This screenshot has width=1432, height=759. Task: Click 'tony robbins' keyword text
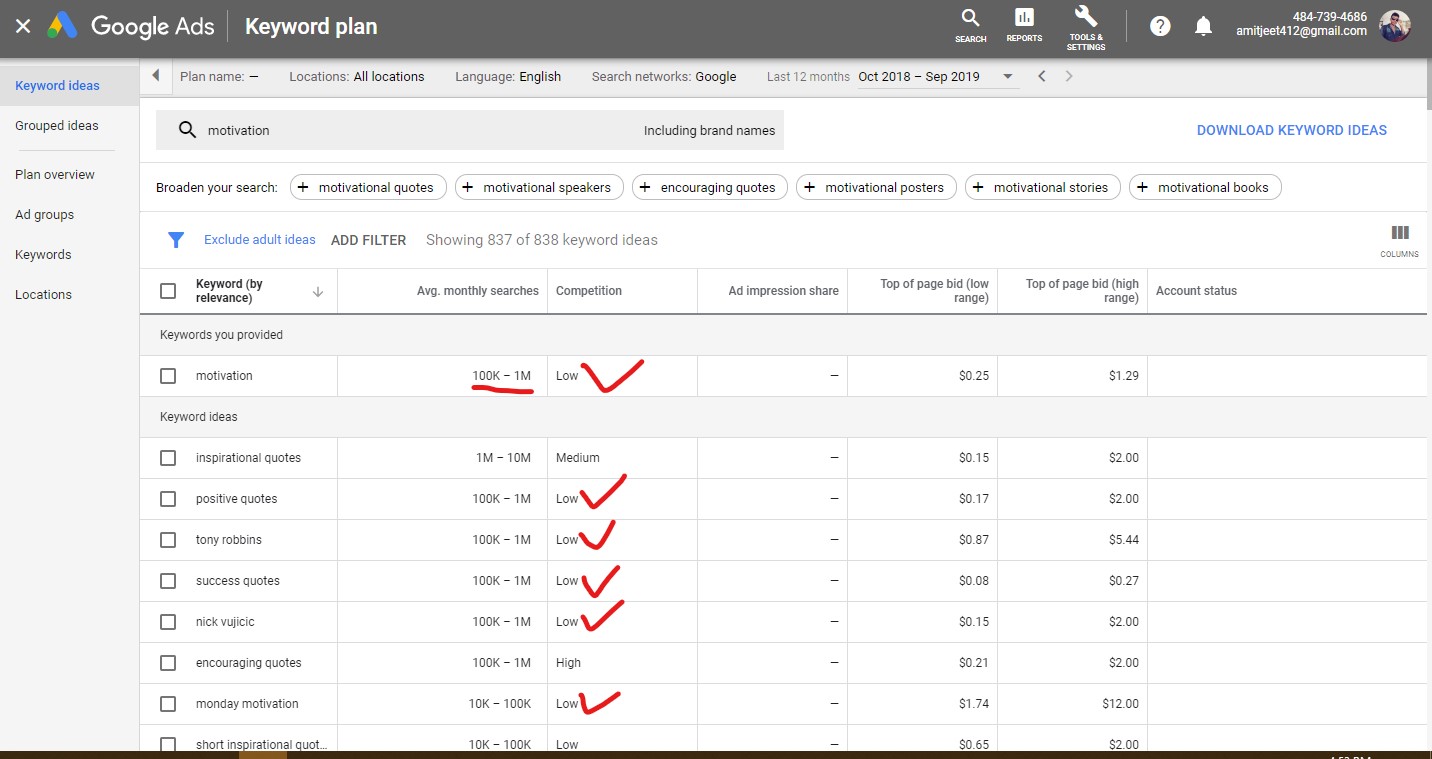[x=229, y=540]
